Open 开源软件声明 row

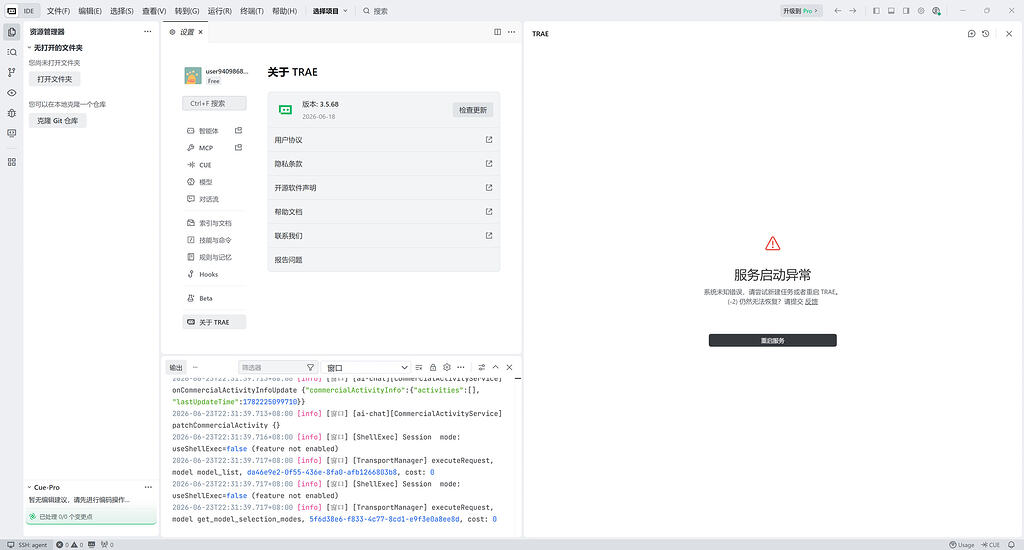click(384, 188)
